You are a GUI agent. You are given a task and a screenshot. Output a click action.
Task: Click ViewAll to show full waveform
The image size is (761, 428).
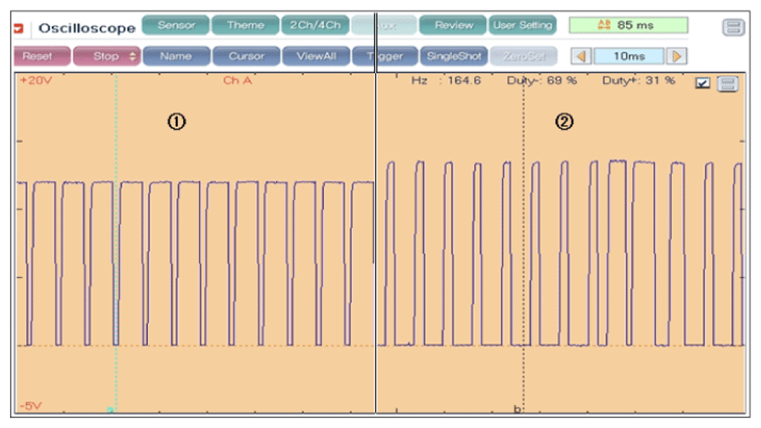click(314, 56)
